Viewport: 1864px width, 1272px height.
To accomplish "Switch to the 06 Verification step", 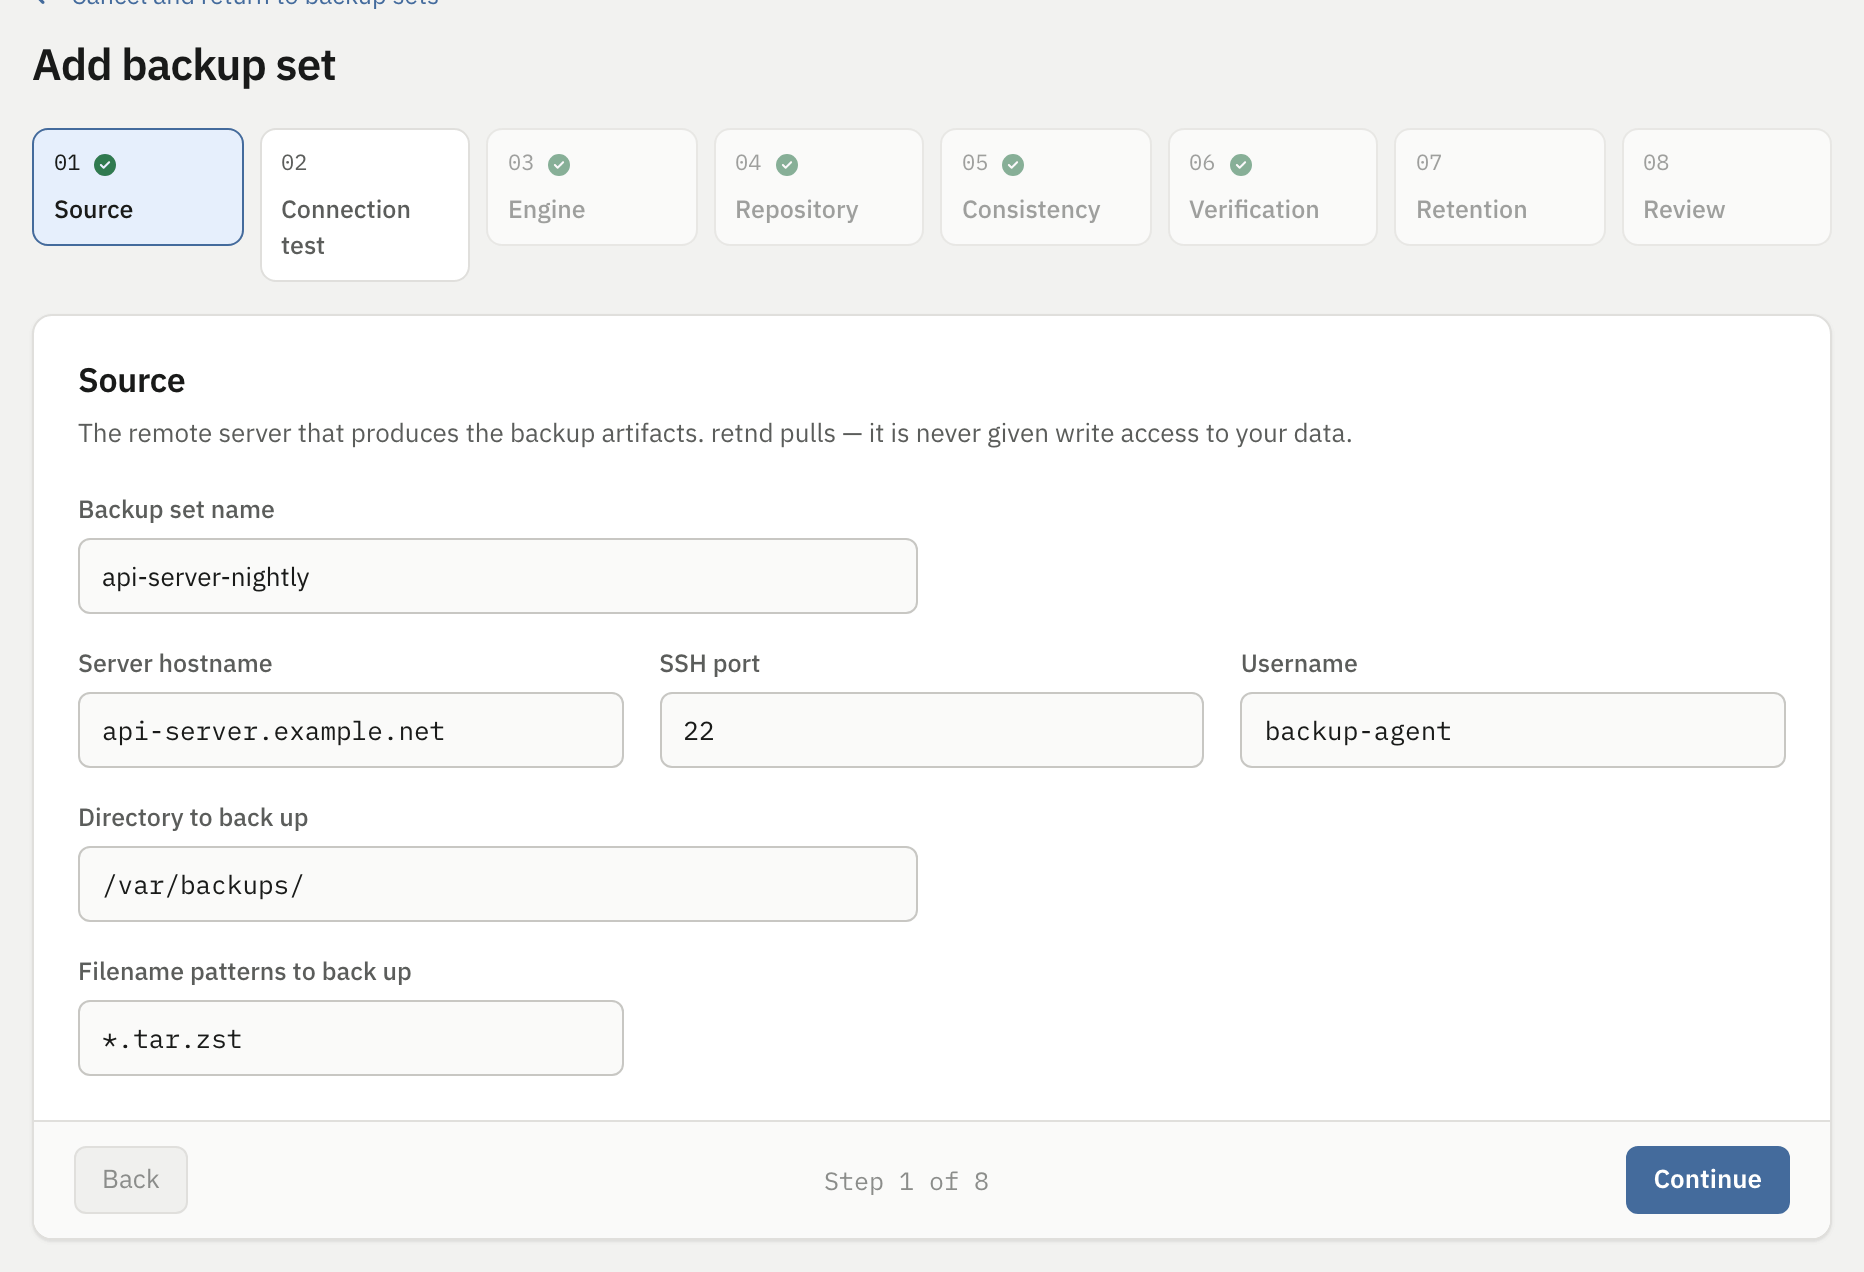I will point(1273,187).
